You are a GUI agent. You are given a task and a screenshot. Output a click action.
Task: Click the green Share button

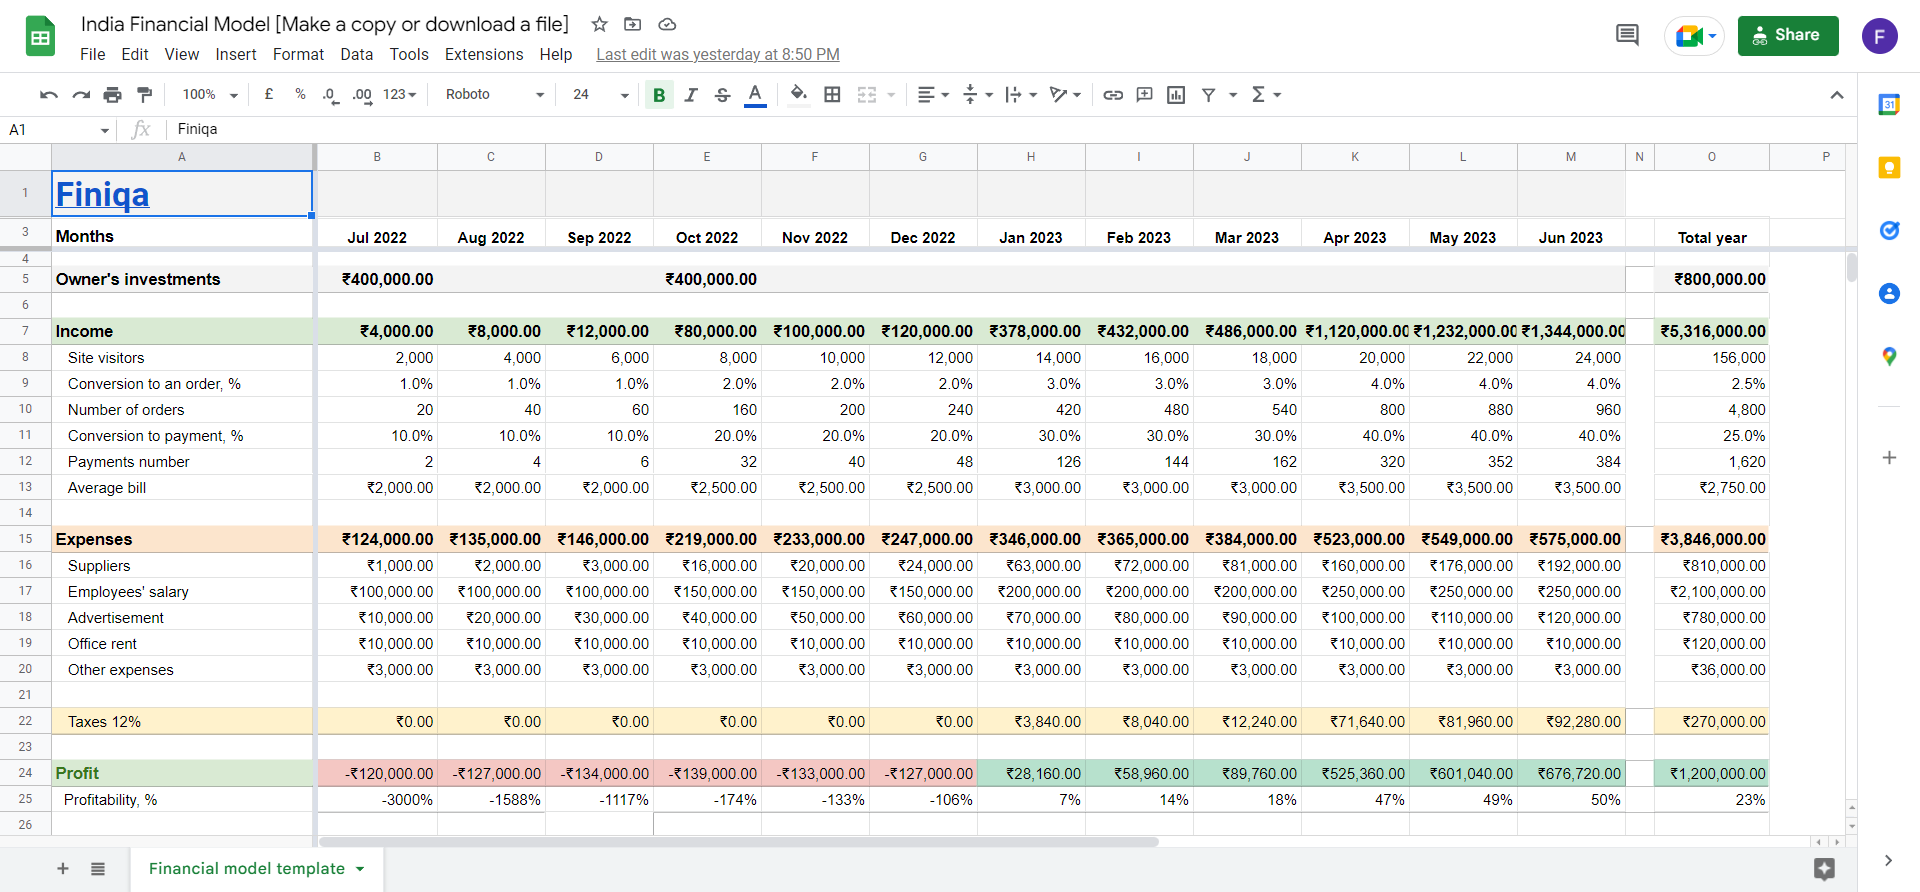[x=1787, y=36]
